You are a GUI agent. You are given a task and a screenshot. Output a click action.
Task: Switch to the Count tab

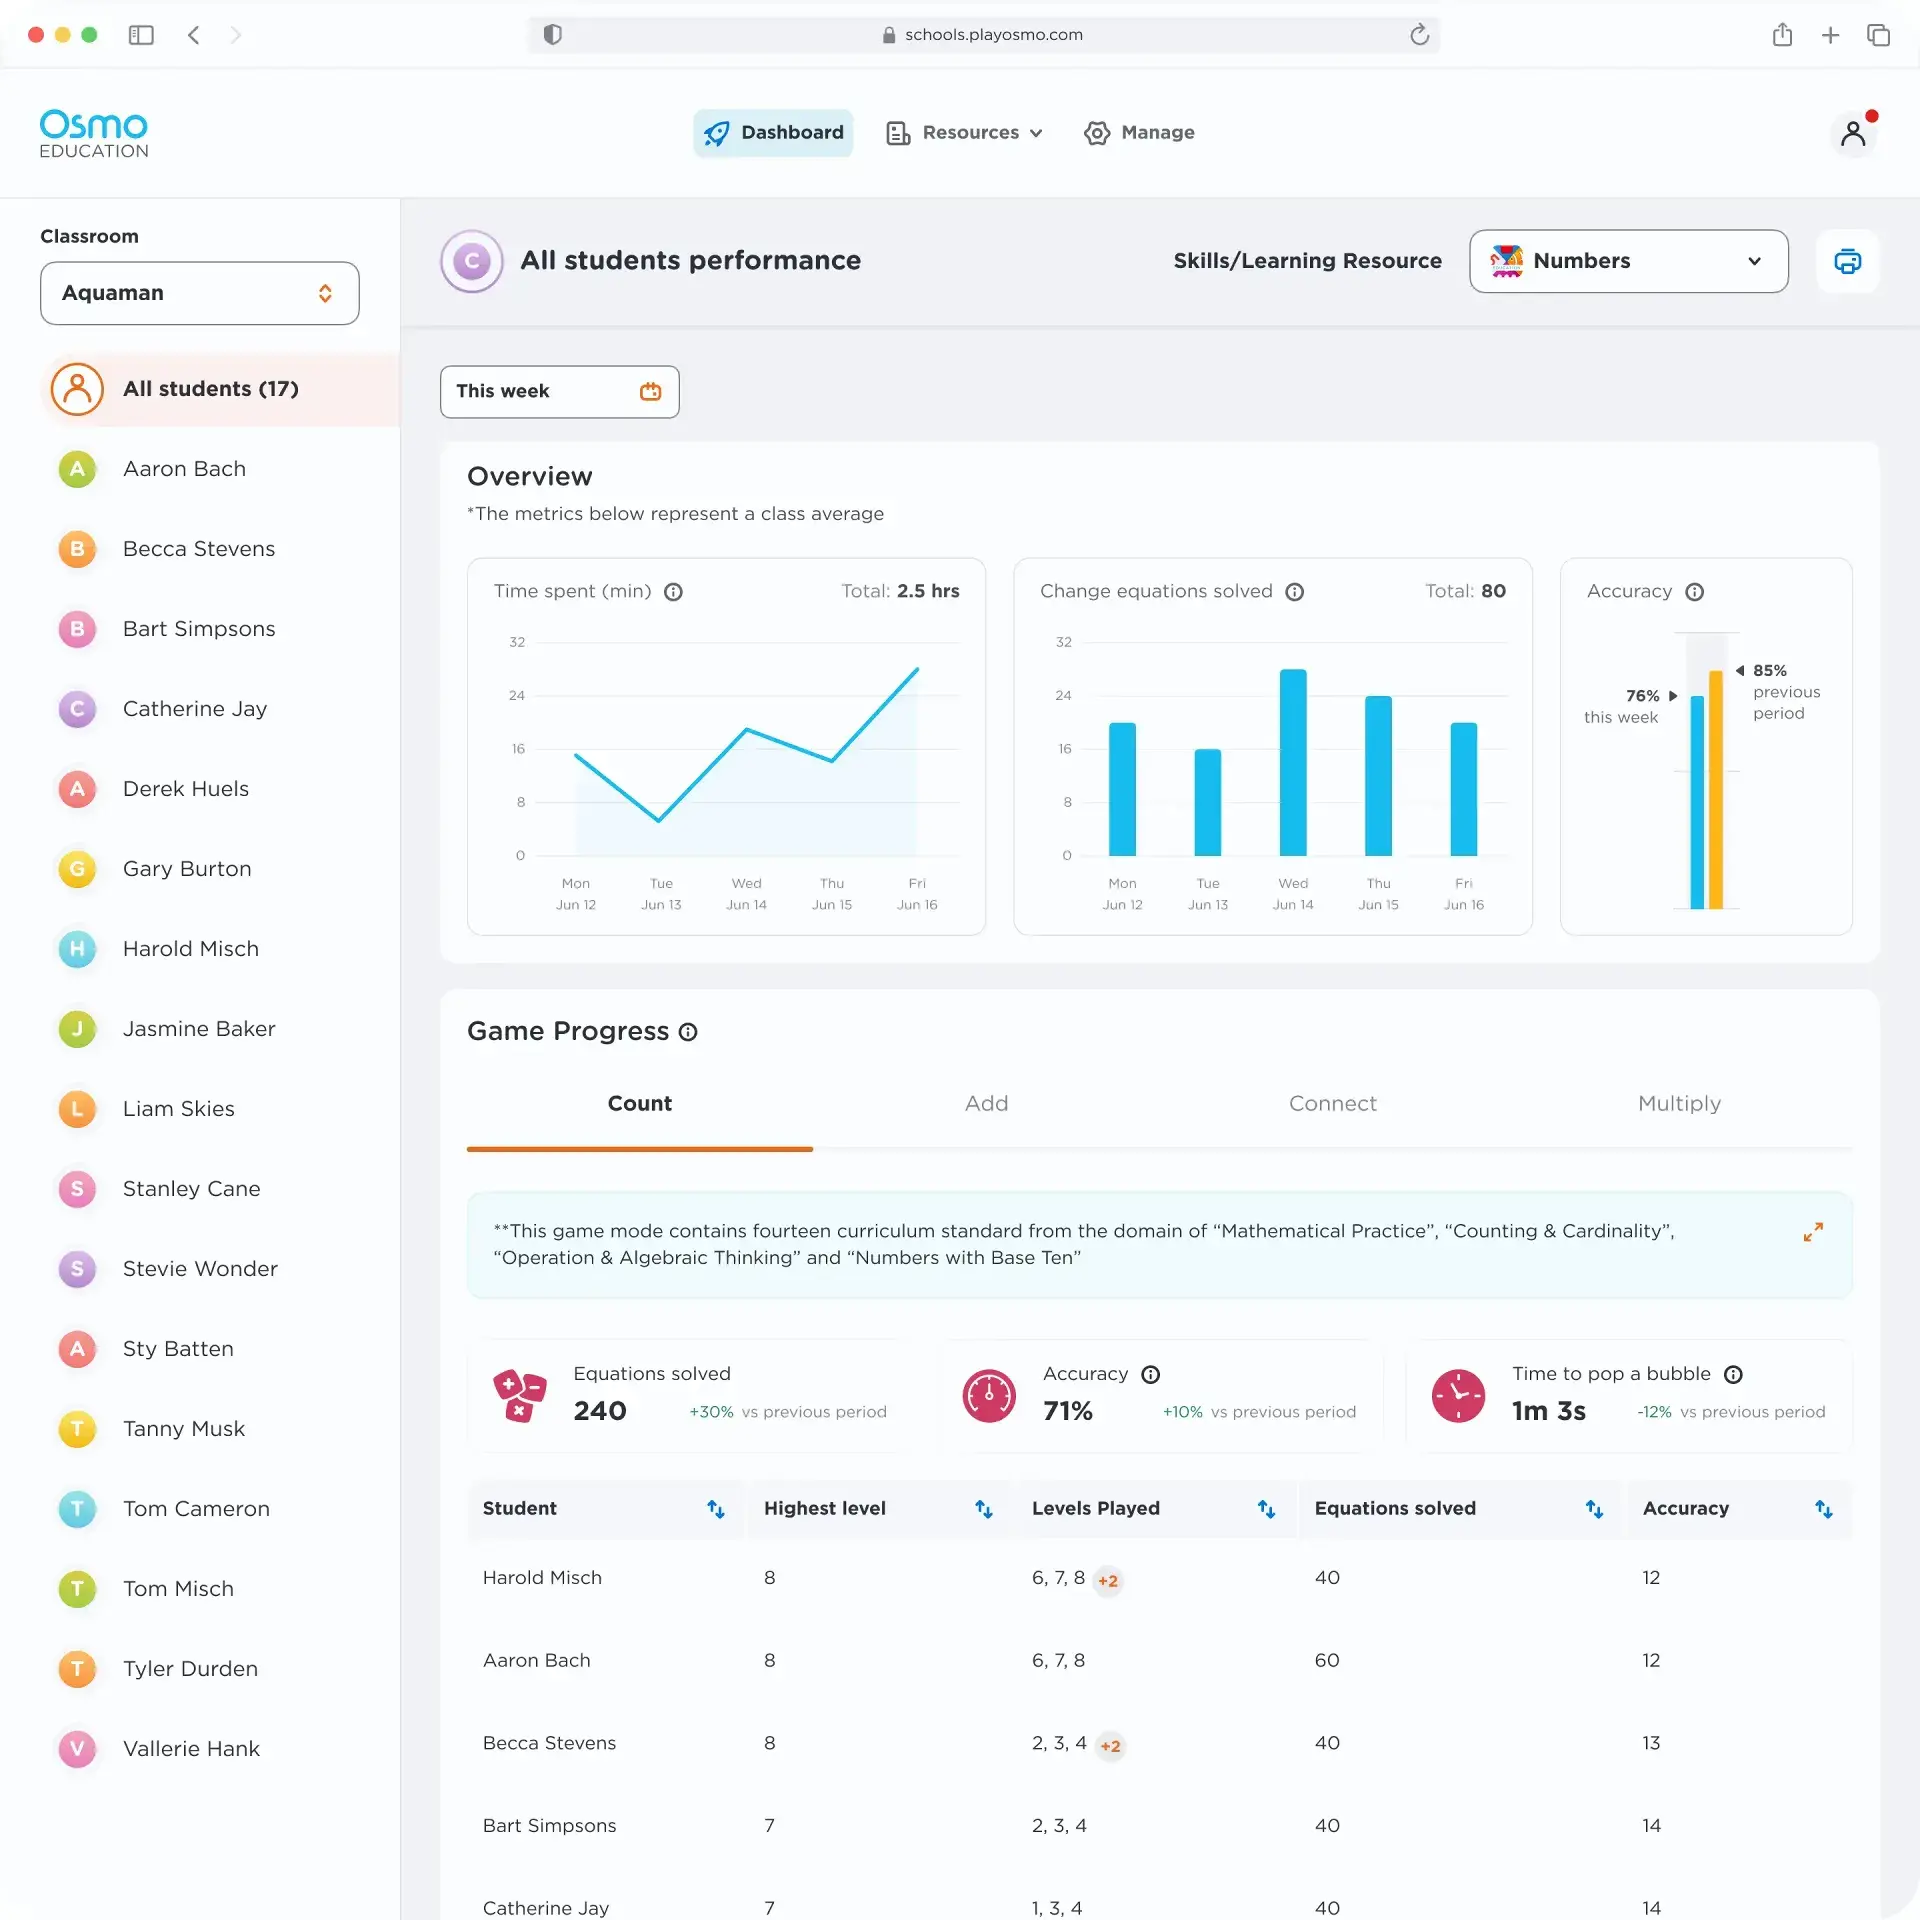(x=640, y=1104)
